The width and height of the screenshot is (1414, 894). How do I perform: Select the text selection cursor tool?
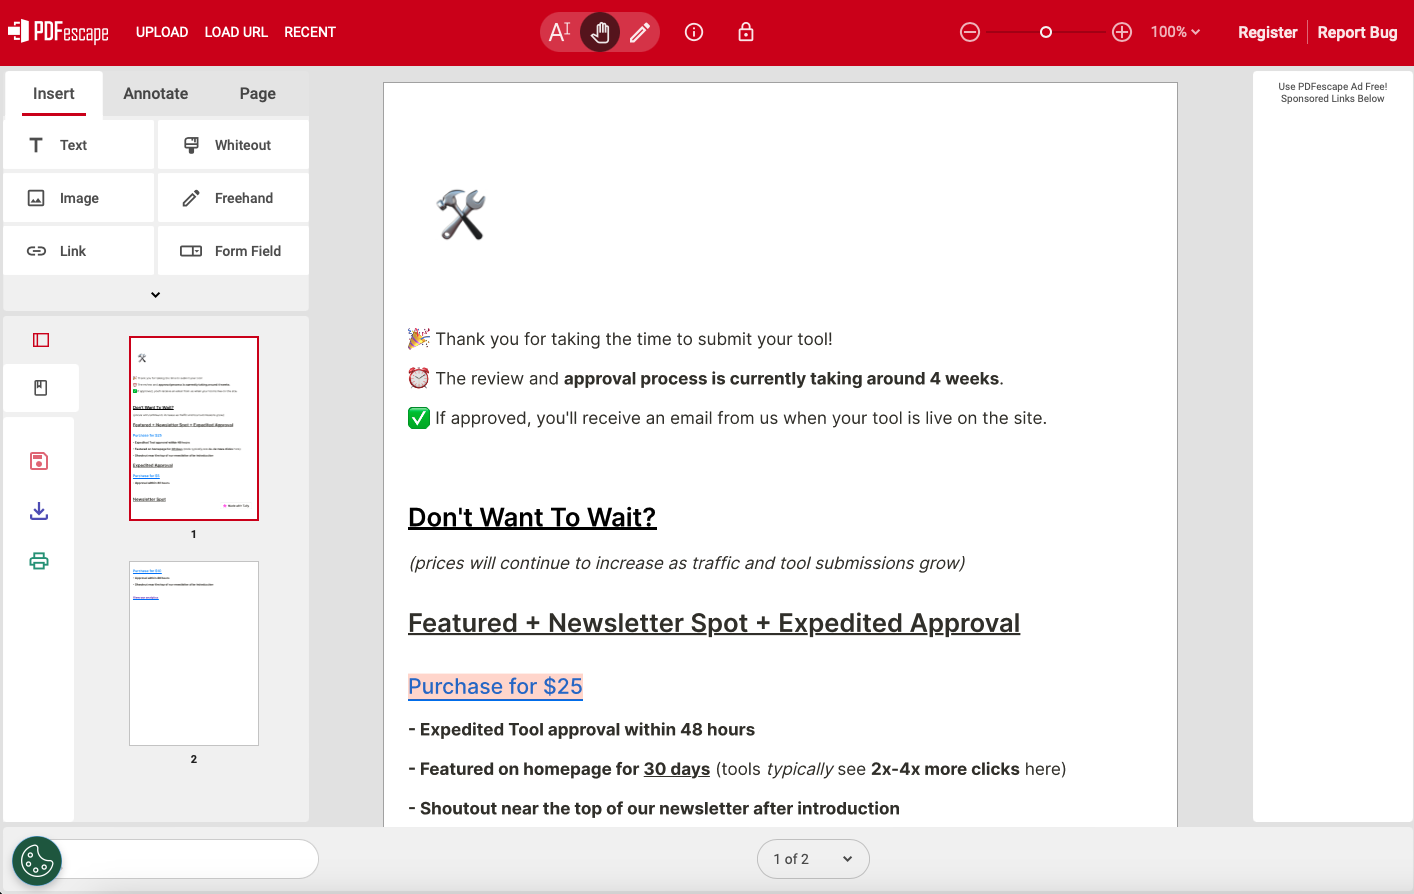pyautogui.click(x=560, y=32)
